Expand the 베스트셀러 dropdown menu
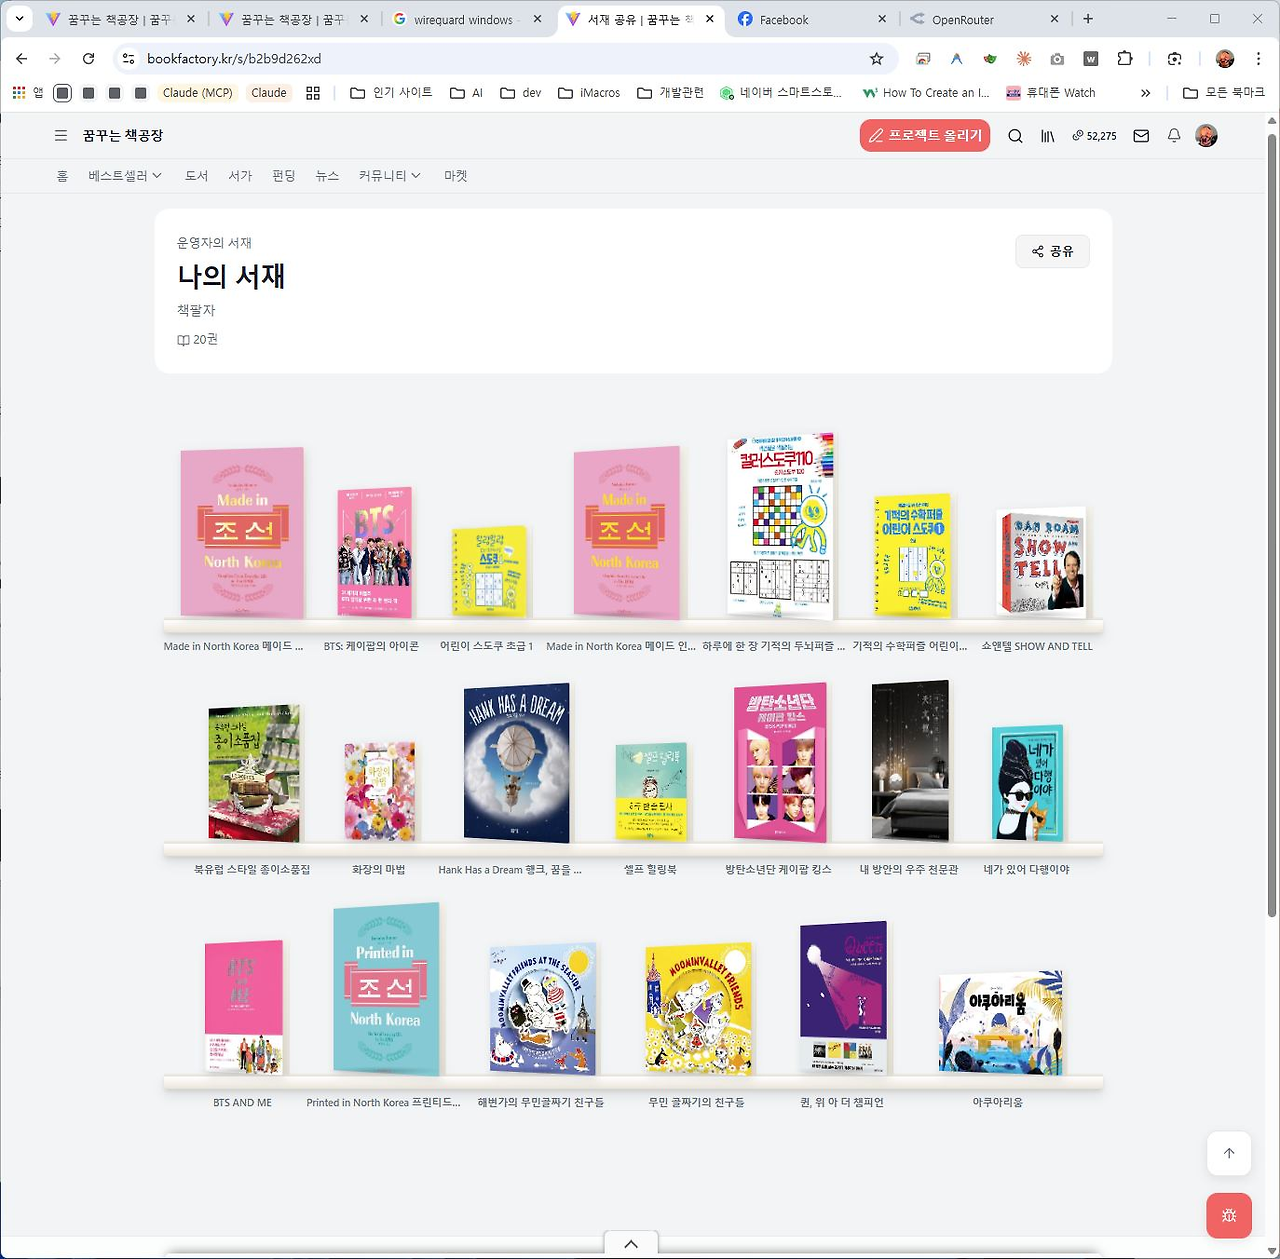The height and width of the screenshot is (1259, 1280). (x=125, y=176)
